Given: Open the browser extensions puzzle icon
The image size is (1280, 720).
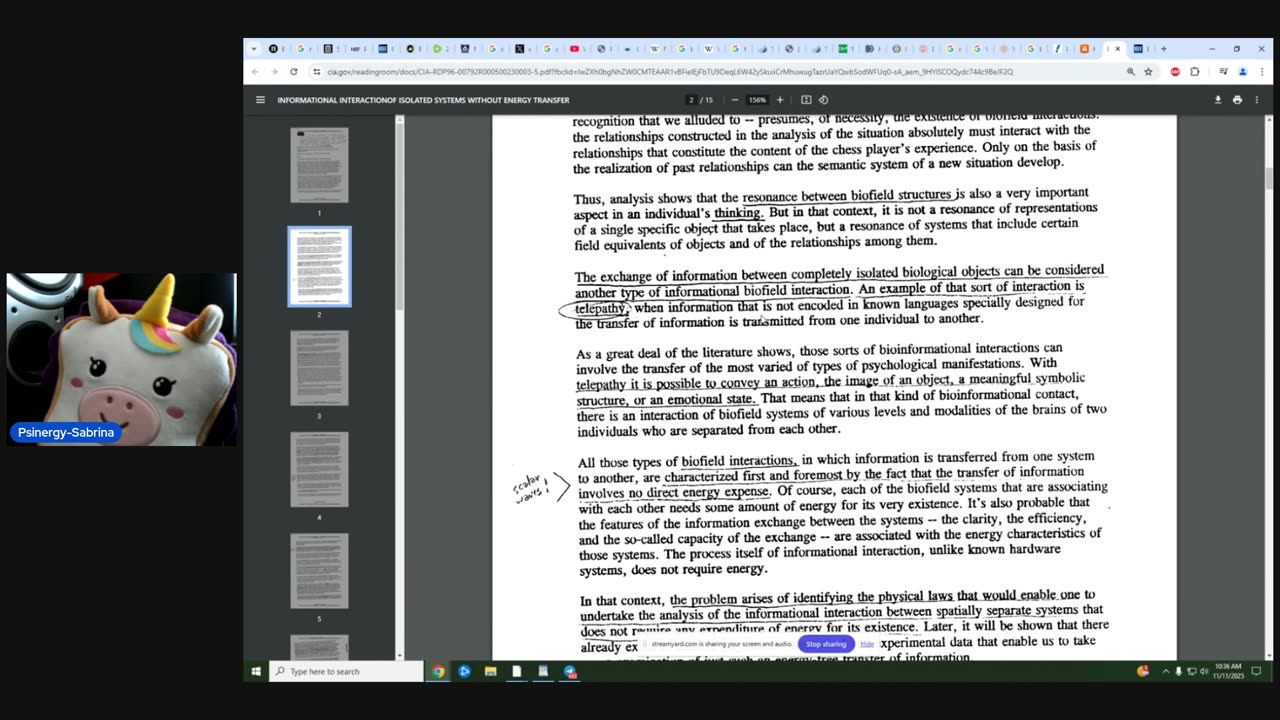Looking at the screenshot, I should coord(1195,72).
